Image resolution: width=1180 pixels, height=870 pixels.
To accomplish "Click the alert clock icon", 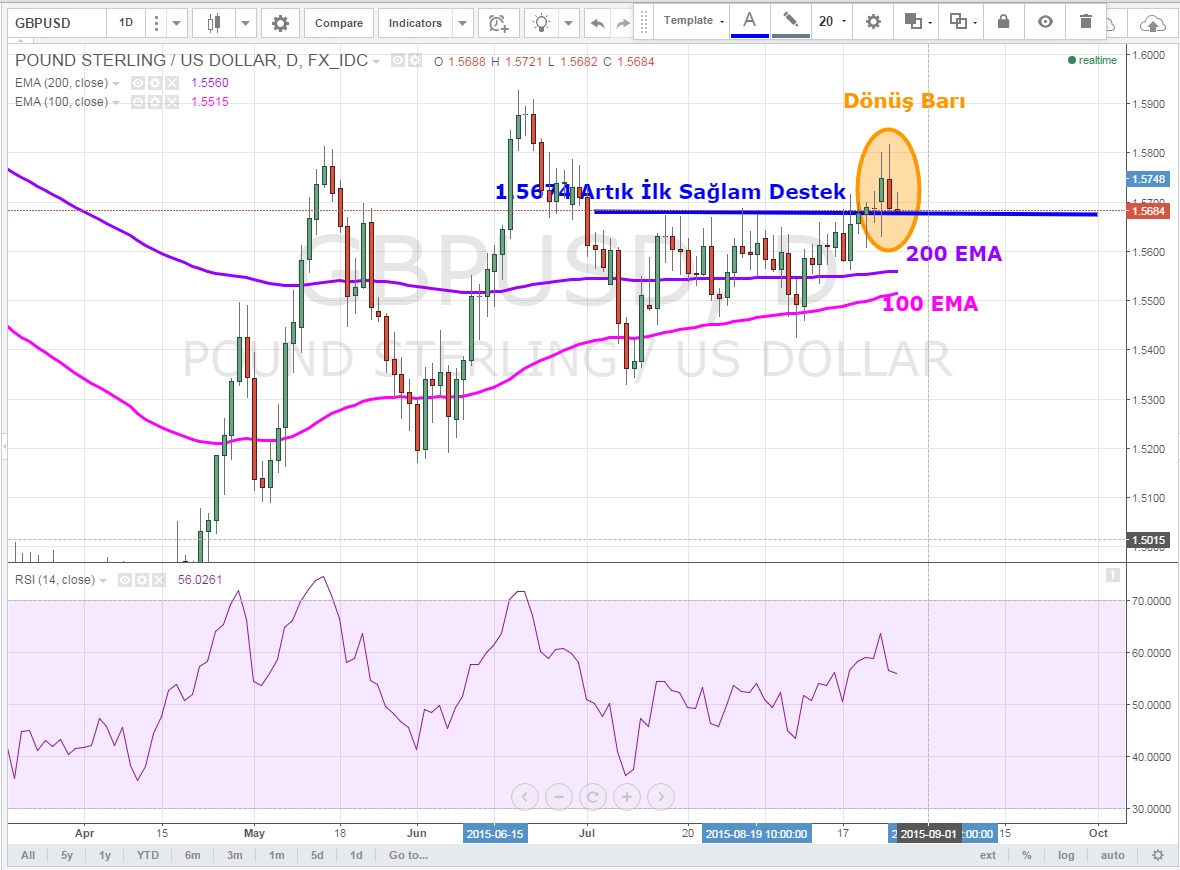I will [x=497, y=22].
